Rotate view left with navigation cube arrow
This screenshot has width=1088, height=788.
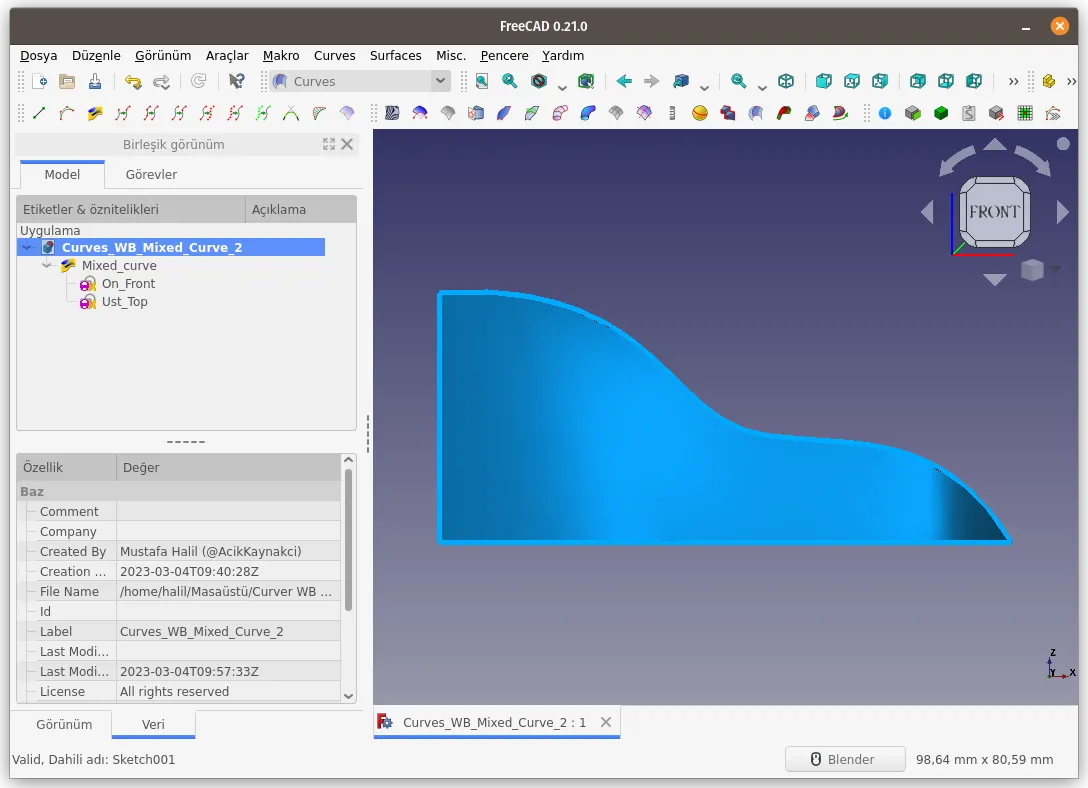(927, 212)
